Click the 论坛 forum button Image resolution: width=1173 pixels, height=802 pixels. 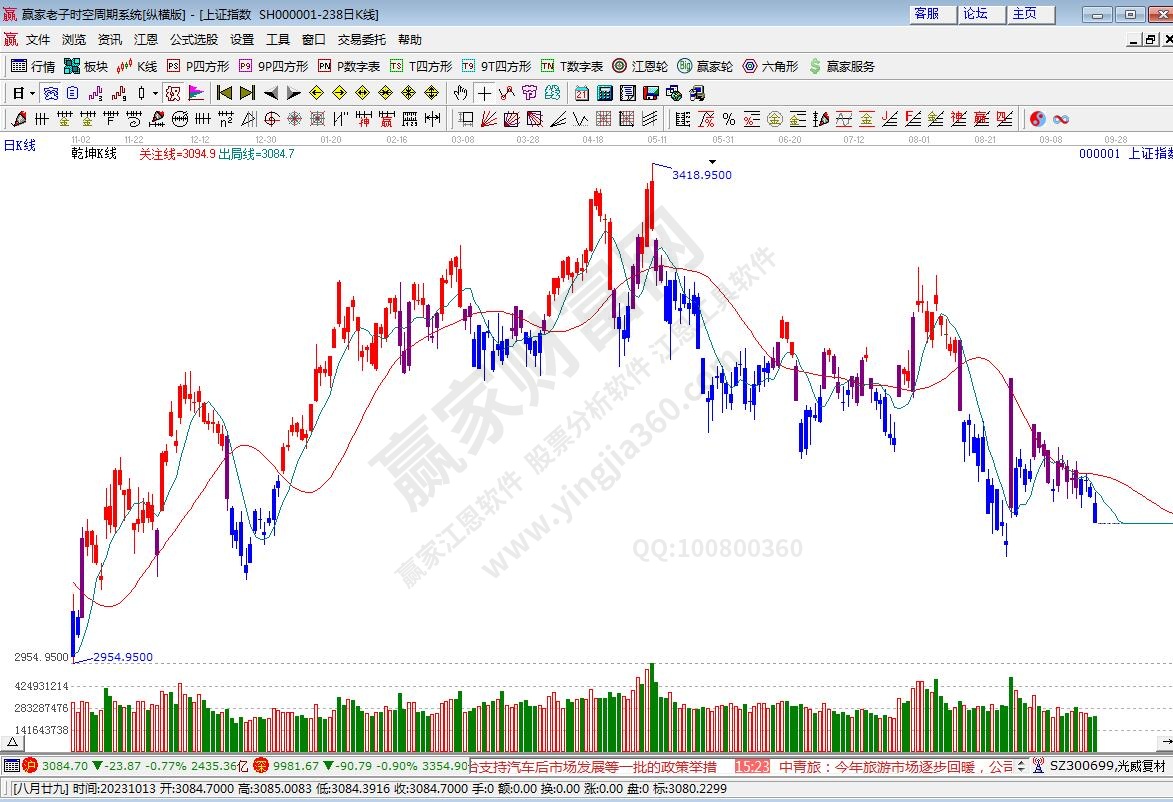pos(976,14)
